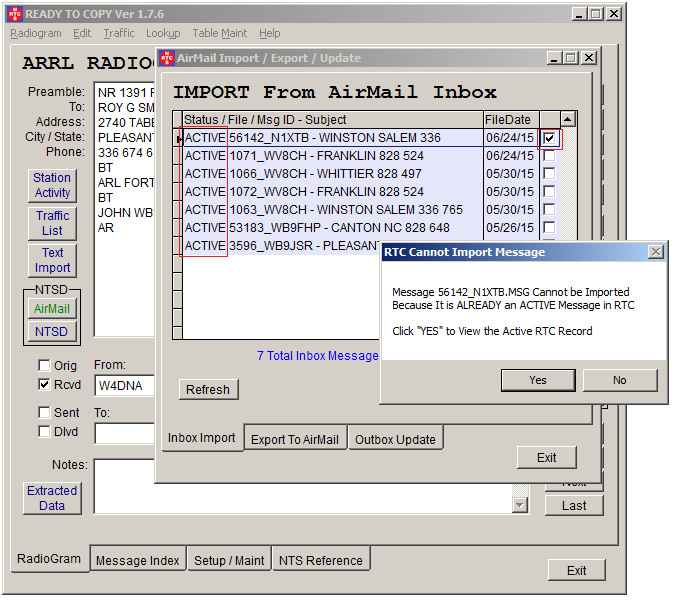
Task: Check the 1066_WV8CH Whittier message checkbox
Action: point(549,174)
